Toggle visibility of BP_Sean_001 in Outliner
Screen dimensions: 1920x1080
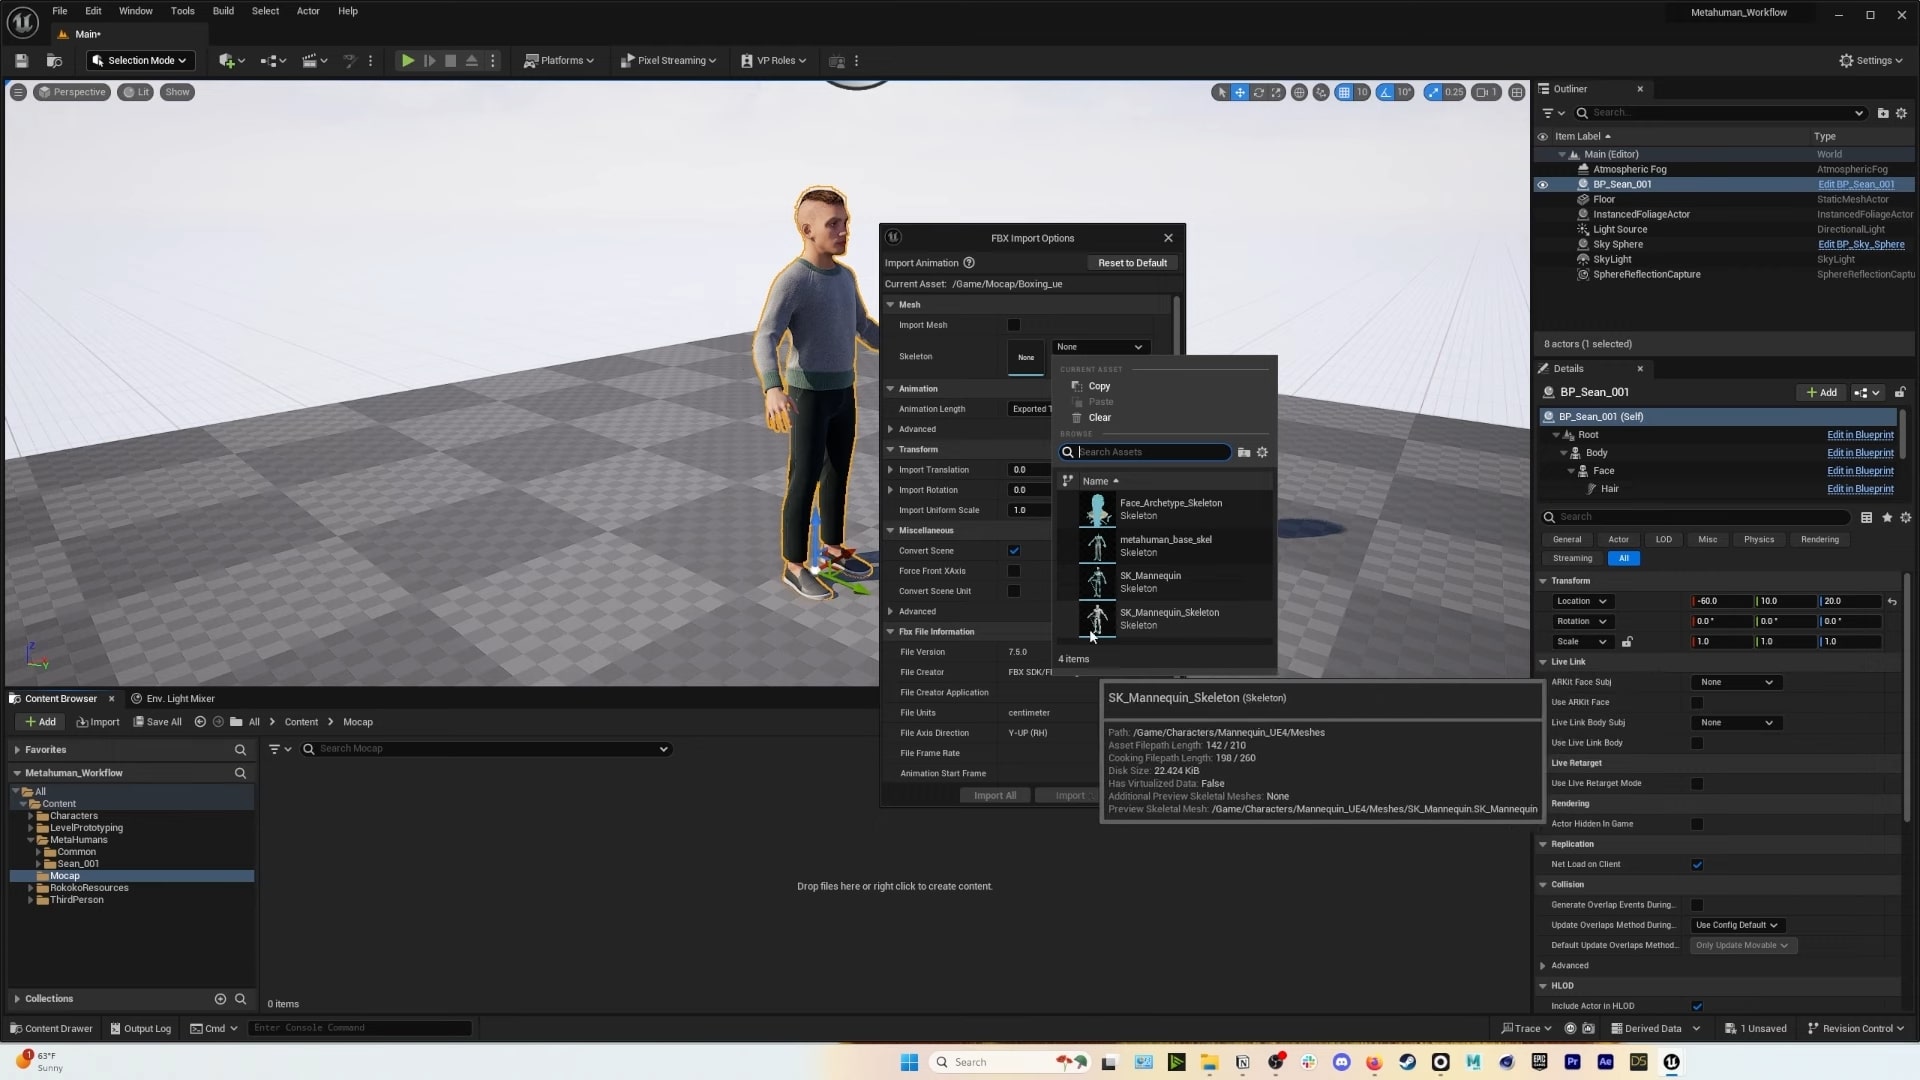pyautogui.click(x=1543, y=184)
